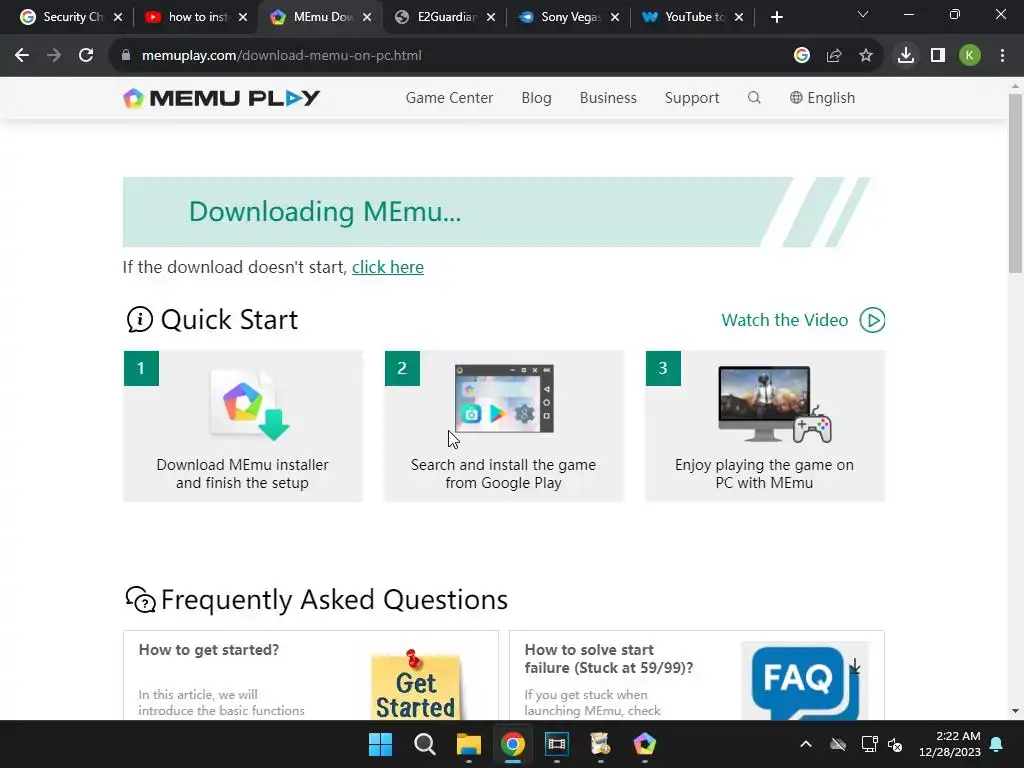Click the FAQ speech bubble image
The width and height of the screenshot is (1024, 768).
[x=805, y=682]
